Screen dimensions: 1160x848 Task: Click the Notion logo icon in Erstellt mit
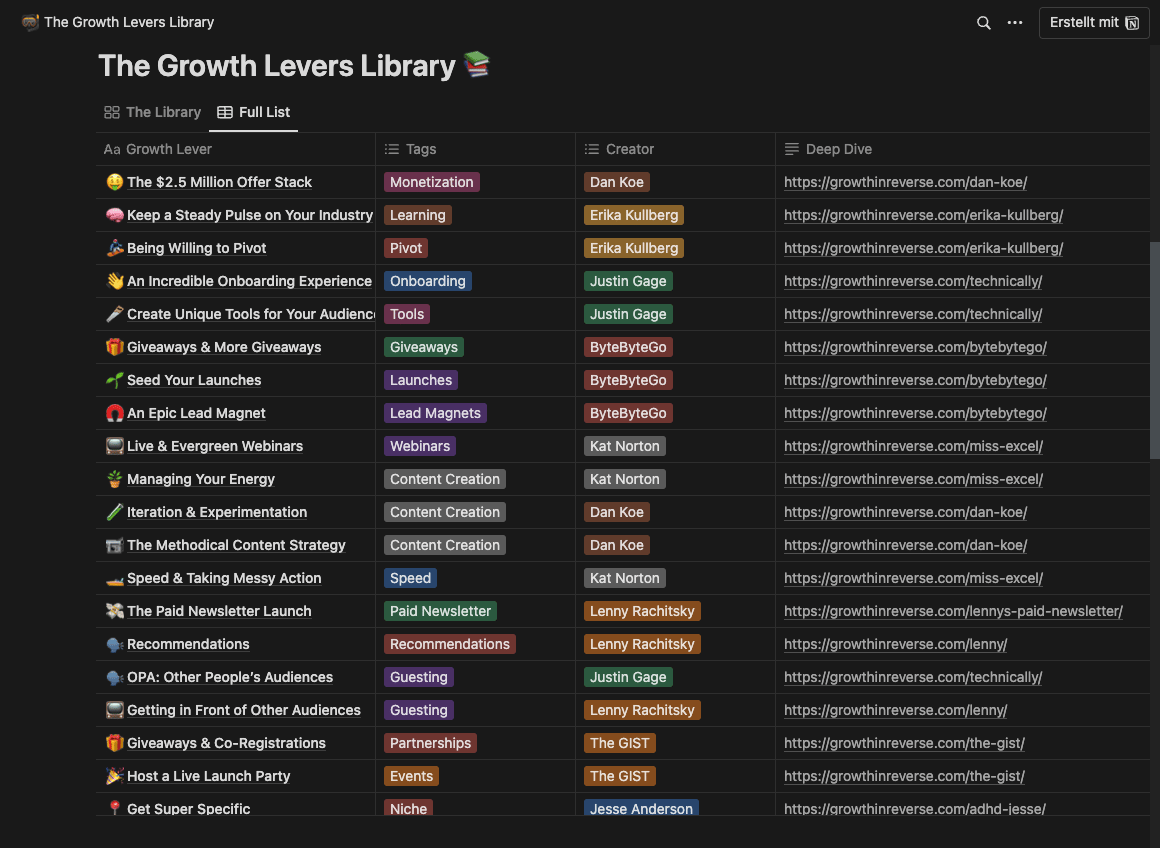(x=1131, y=23)
